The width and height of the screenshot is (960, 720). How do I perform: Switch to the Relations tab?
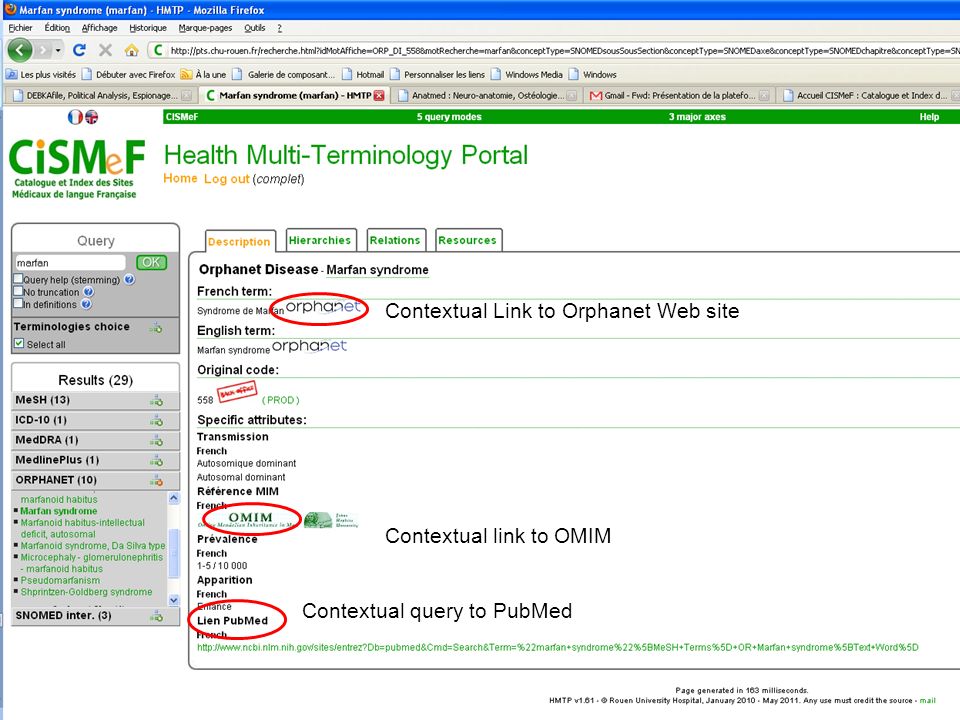point(395,240)
